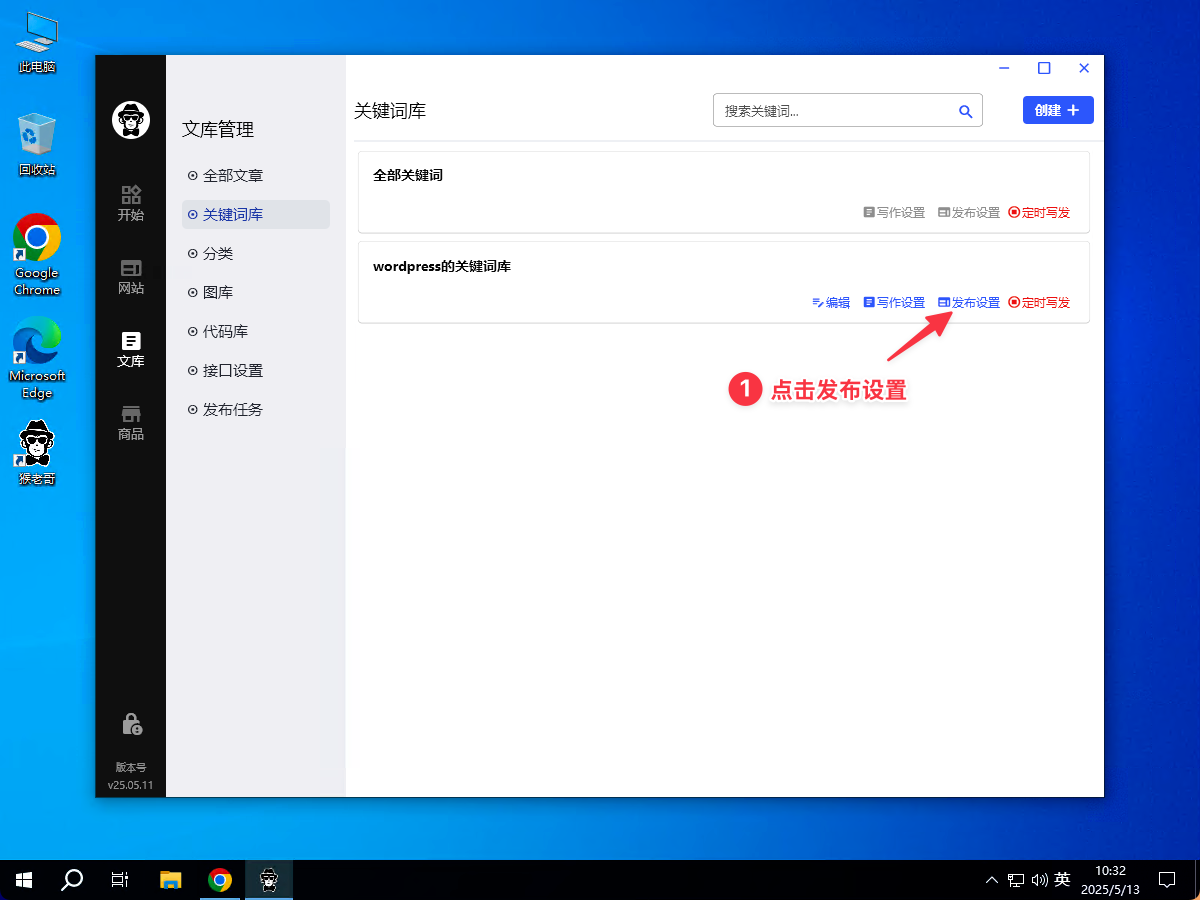Click the 全部关键词 card title
The image size is (1200, 900).
(x=408, y=175)
